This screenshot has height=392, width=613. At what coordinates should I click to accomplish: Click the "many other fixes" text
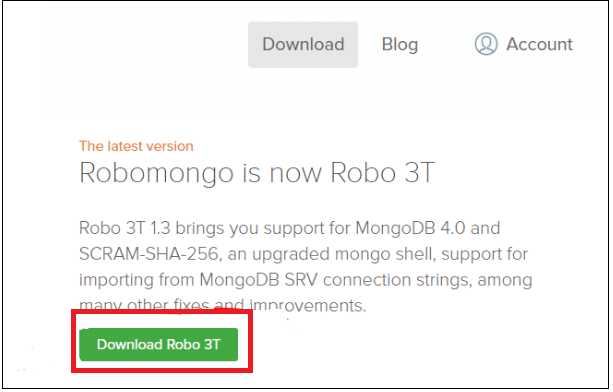[x=144, y=305]
